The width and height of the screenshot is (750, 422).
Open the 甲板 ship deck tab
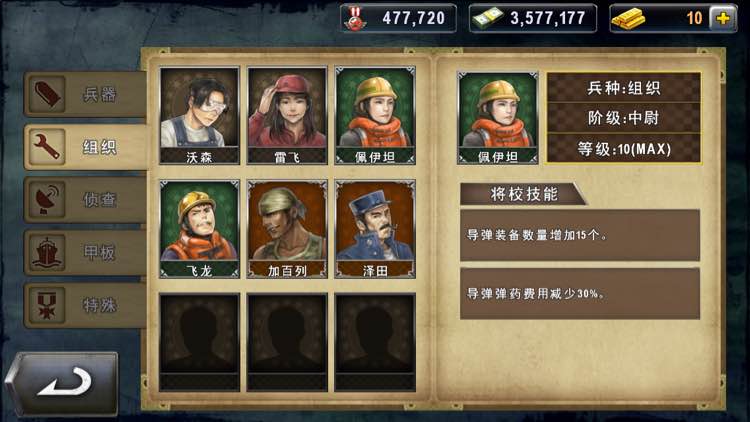pos(85,252)
